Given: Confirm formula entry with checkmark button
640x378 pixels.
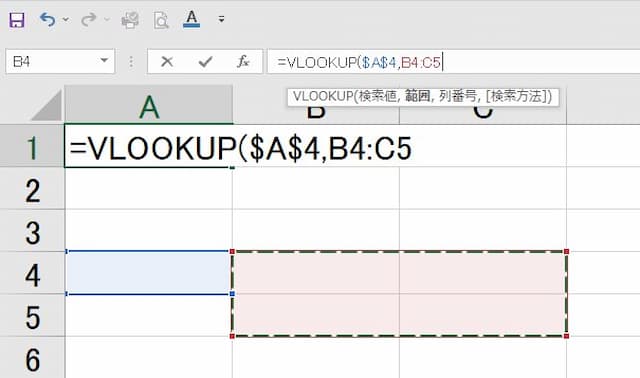Looking at the screenshot, I should click(205, 62).
